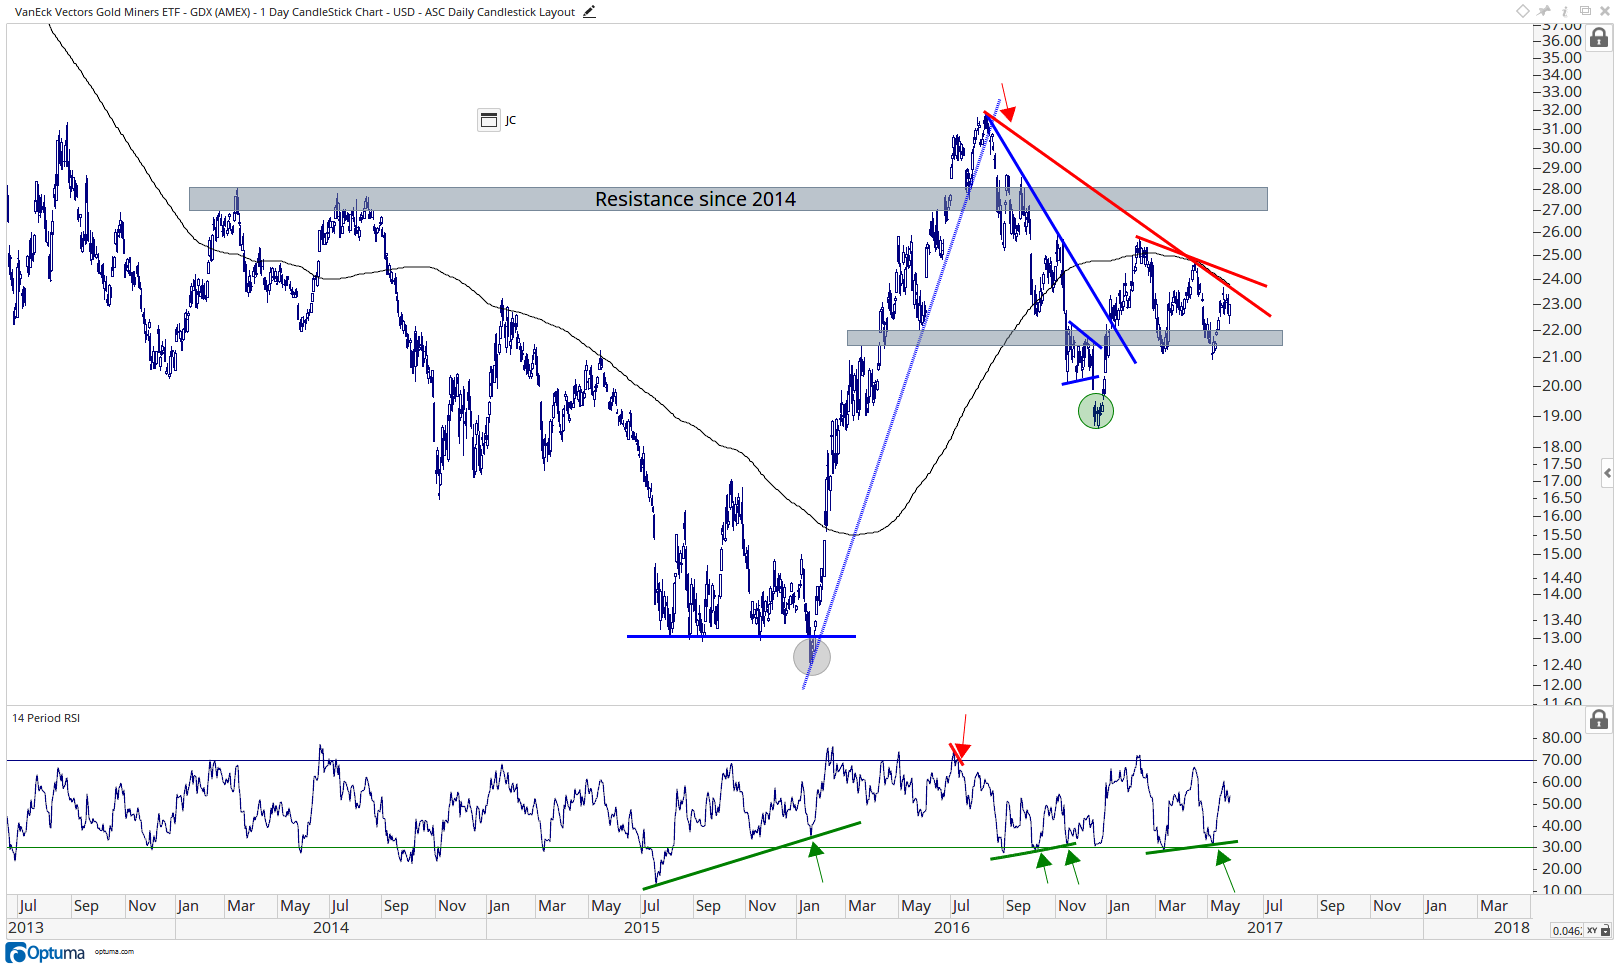This screenshot has height=967, width=1620.
Task: Open chart info via the 'i' icon
Action: 1565,11
